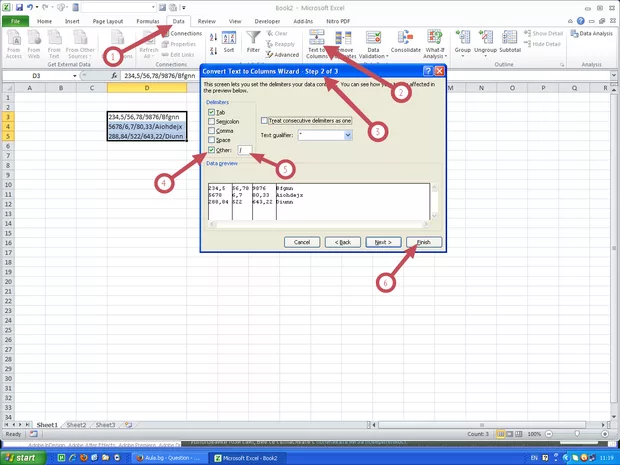Click the Subtotal icon in Outline group
Screen dimensions: 620x465
[x=510, y=40]
